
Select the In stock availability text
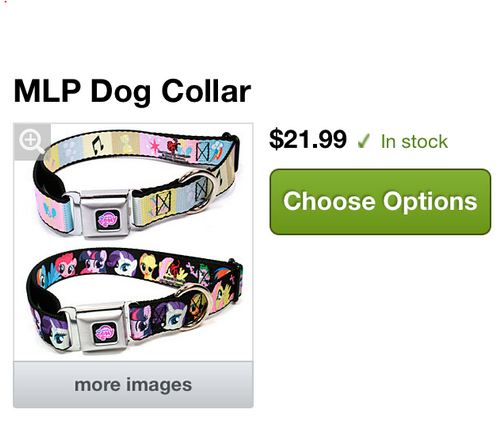tap(414, 142)
